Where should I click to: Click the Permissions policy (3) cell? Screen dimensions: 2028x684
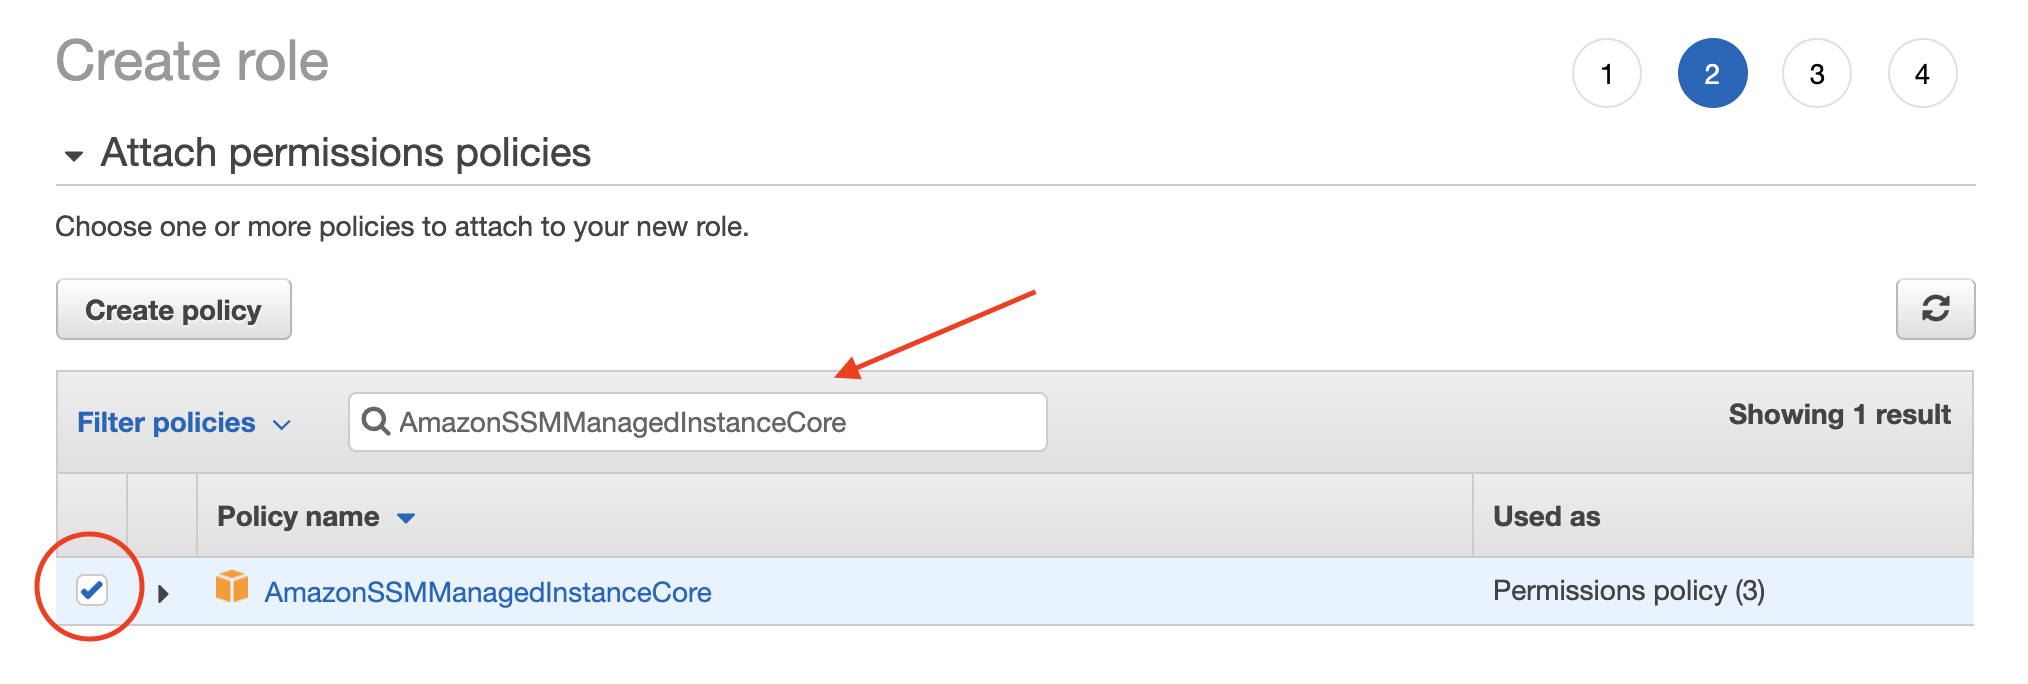[x=1629, y=591]
